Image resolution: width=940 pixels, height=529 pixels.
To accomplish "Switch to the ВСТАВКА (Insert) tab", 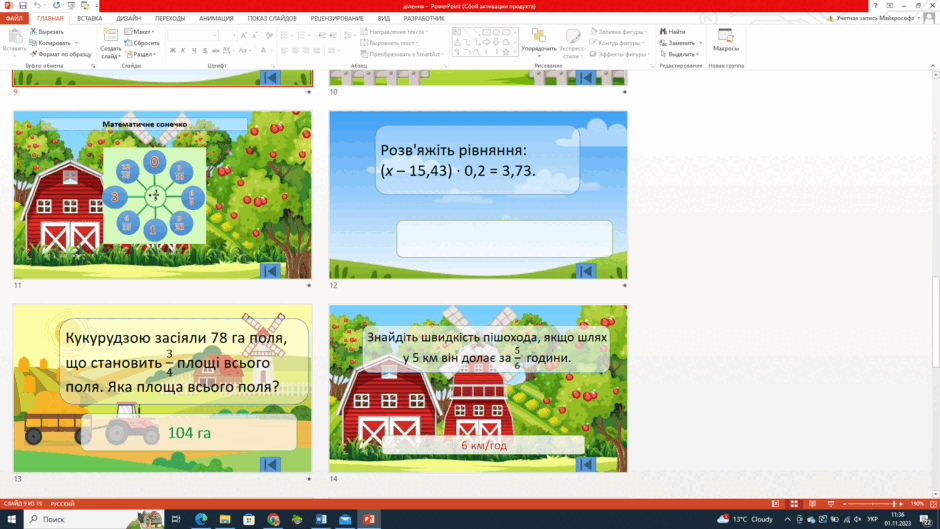I will click(x=89, y=19).
